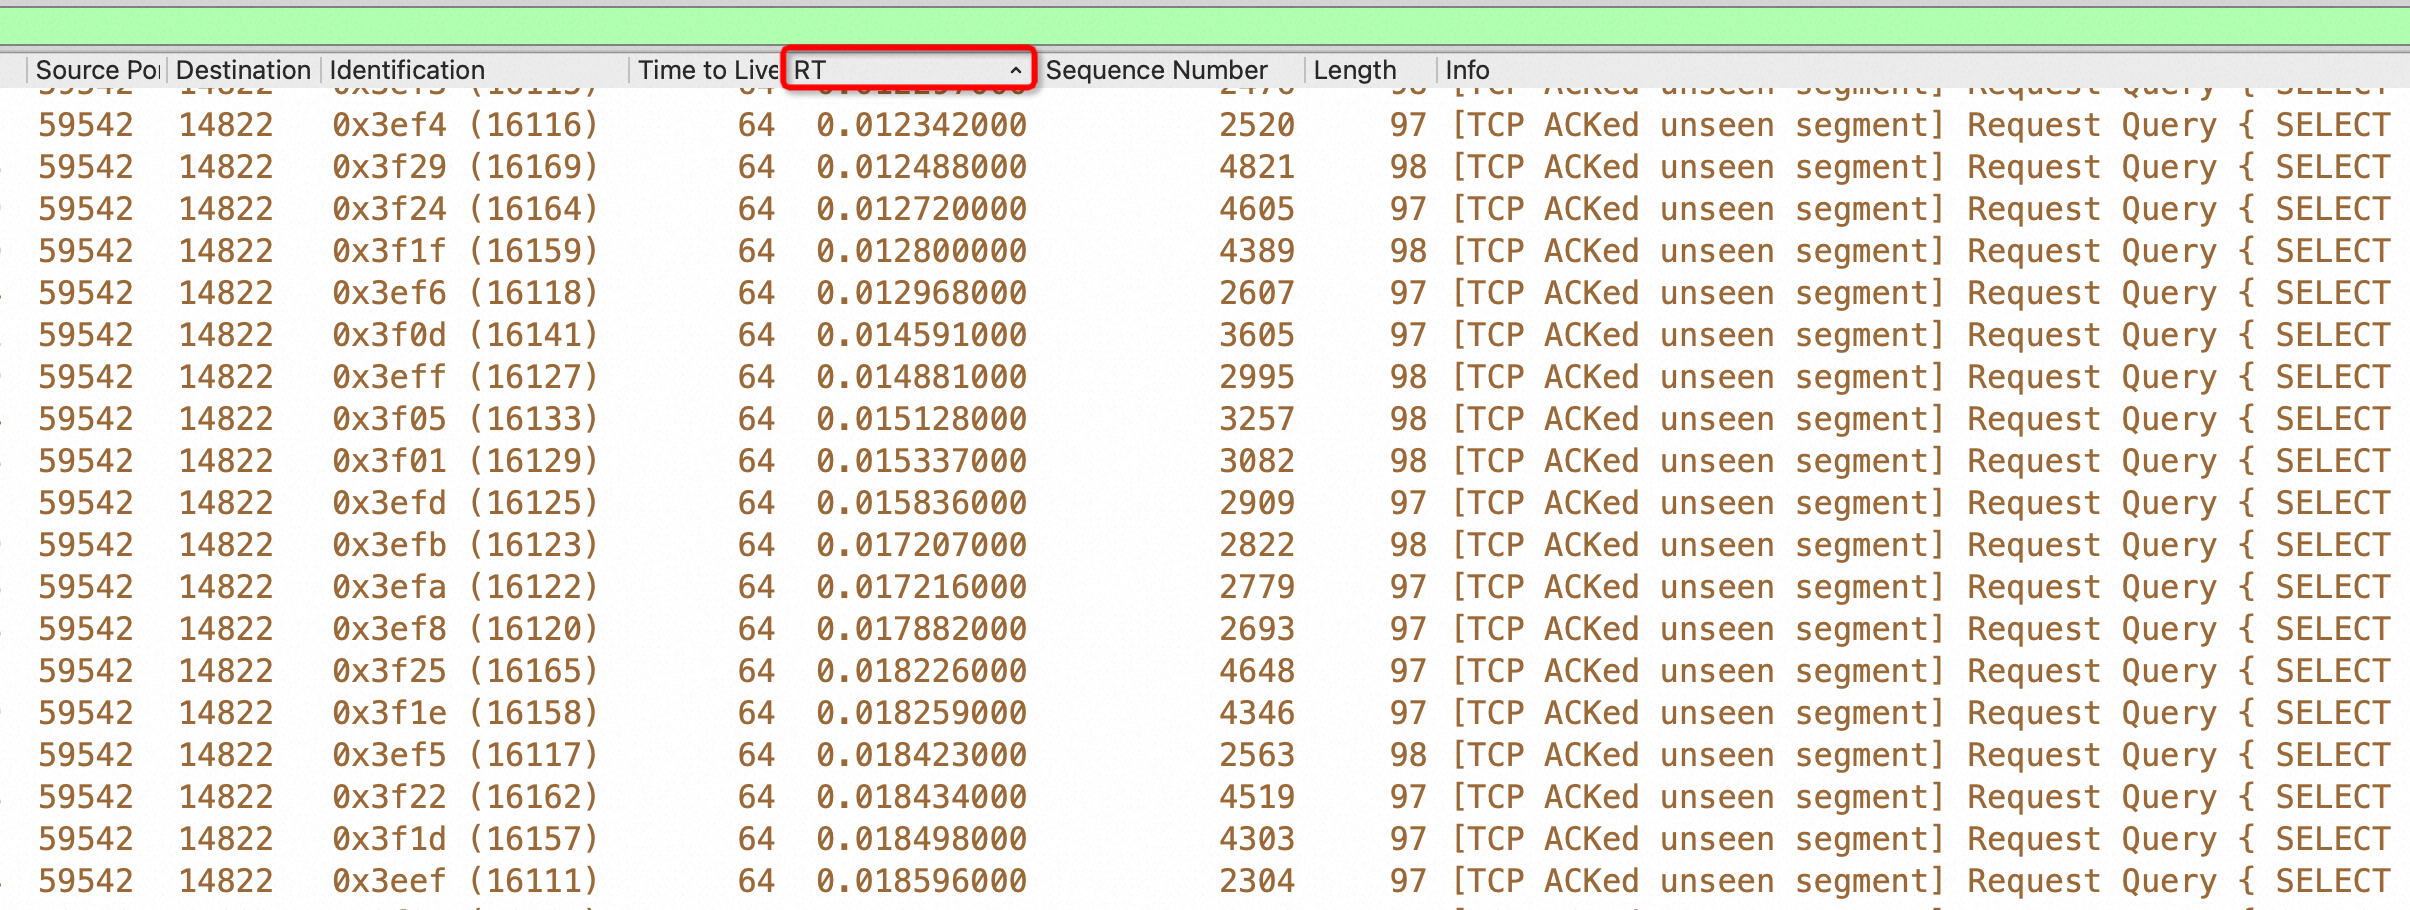Click sequence number 3082
The image size is (2410, 910).
1257,461
